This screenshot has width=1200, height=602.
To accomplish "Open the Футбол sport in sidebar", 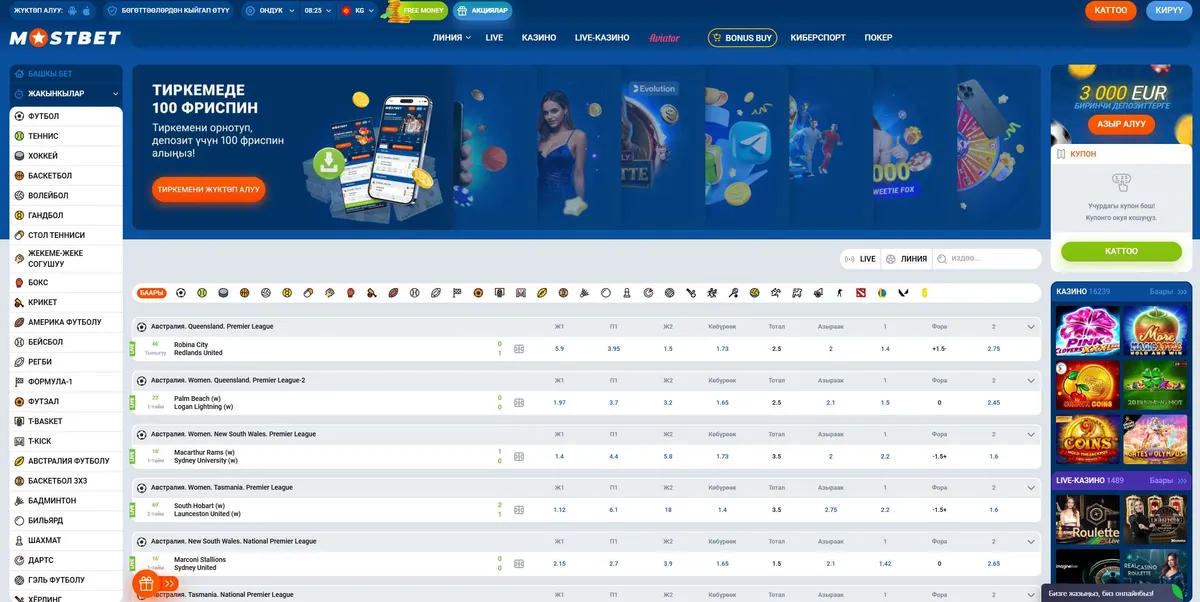I will pos(66,116).
